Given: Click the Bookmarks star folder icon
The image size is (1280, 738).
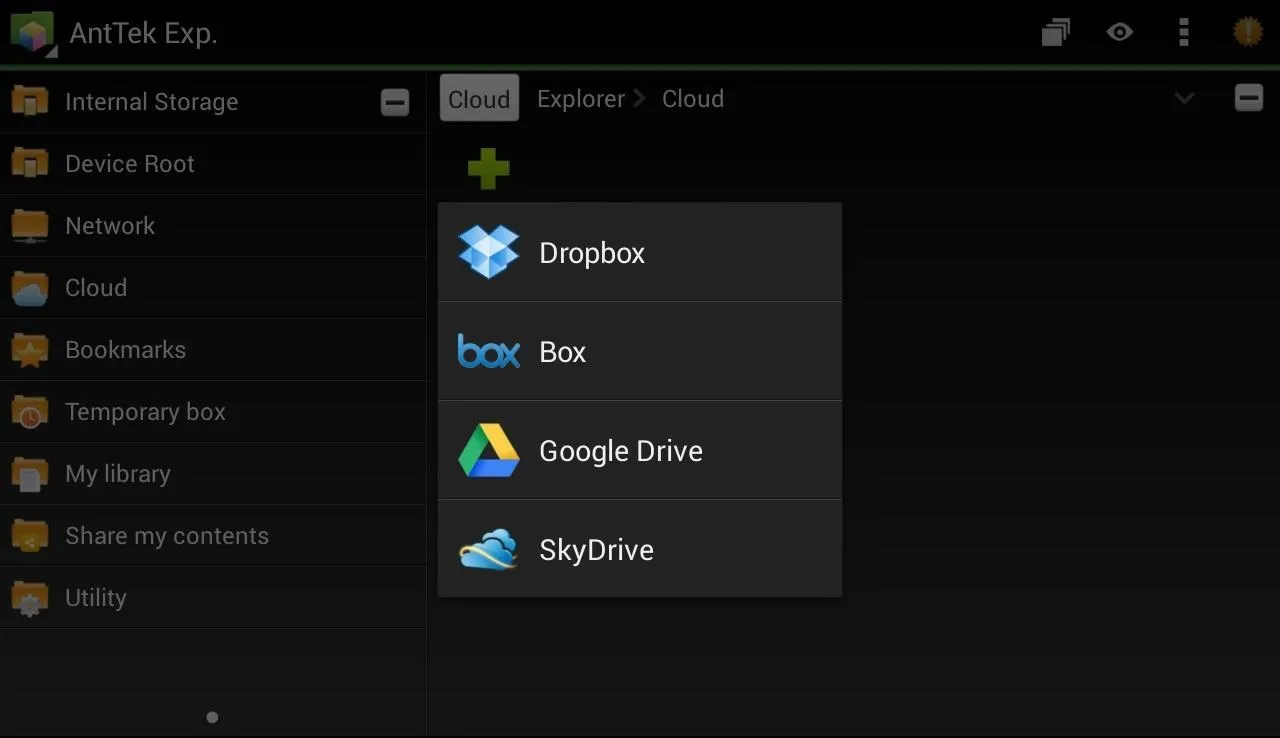Looking at the screenshot, I should (x=30, y=350).
